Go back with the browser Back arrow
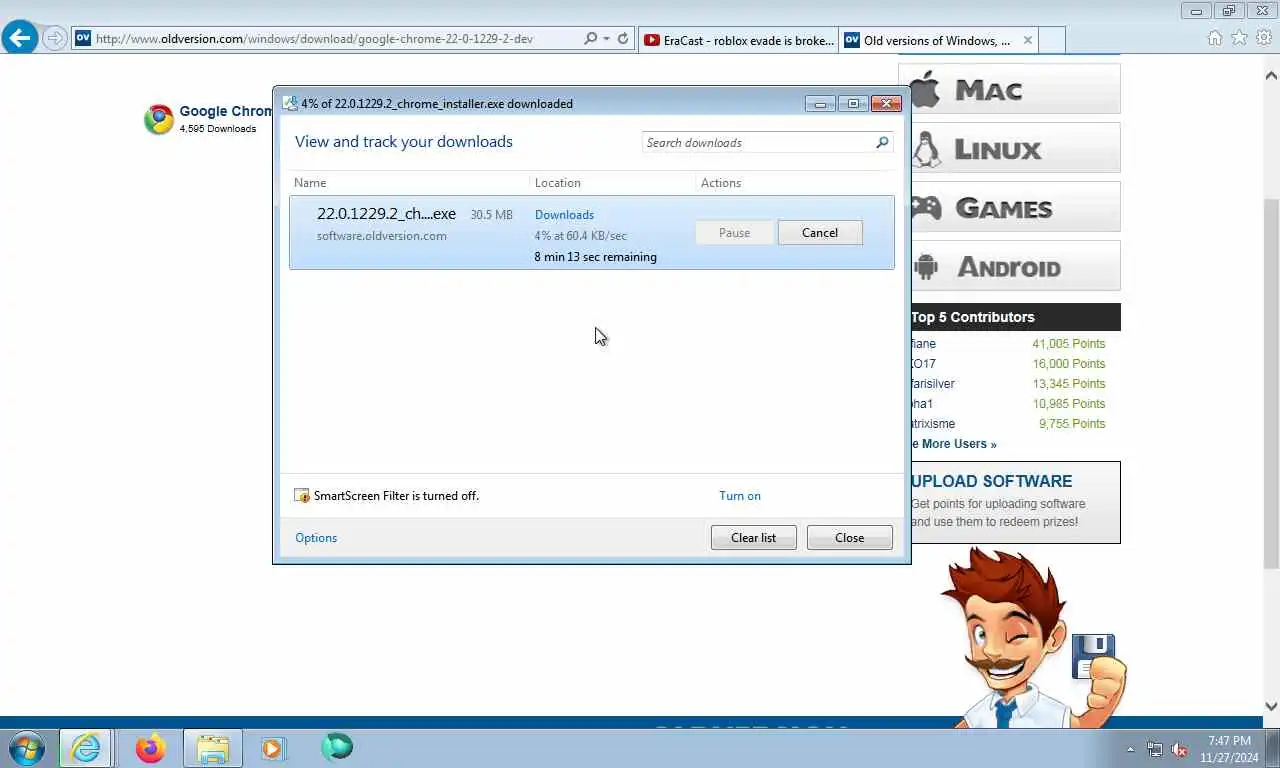1280x768 pixels. [20, 38]
